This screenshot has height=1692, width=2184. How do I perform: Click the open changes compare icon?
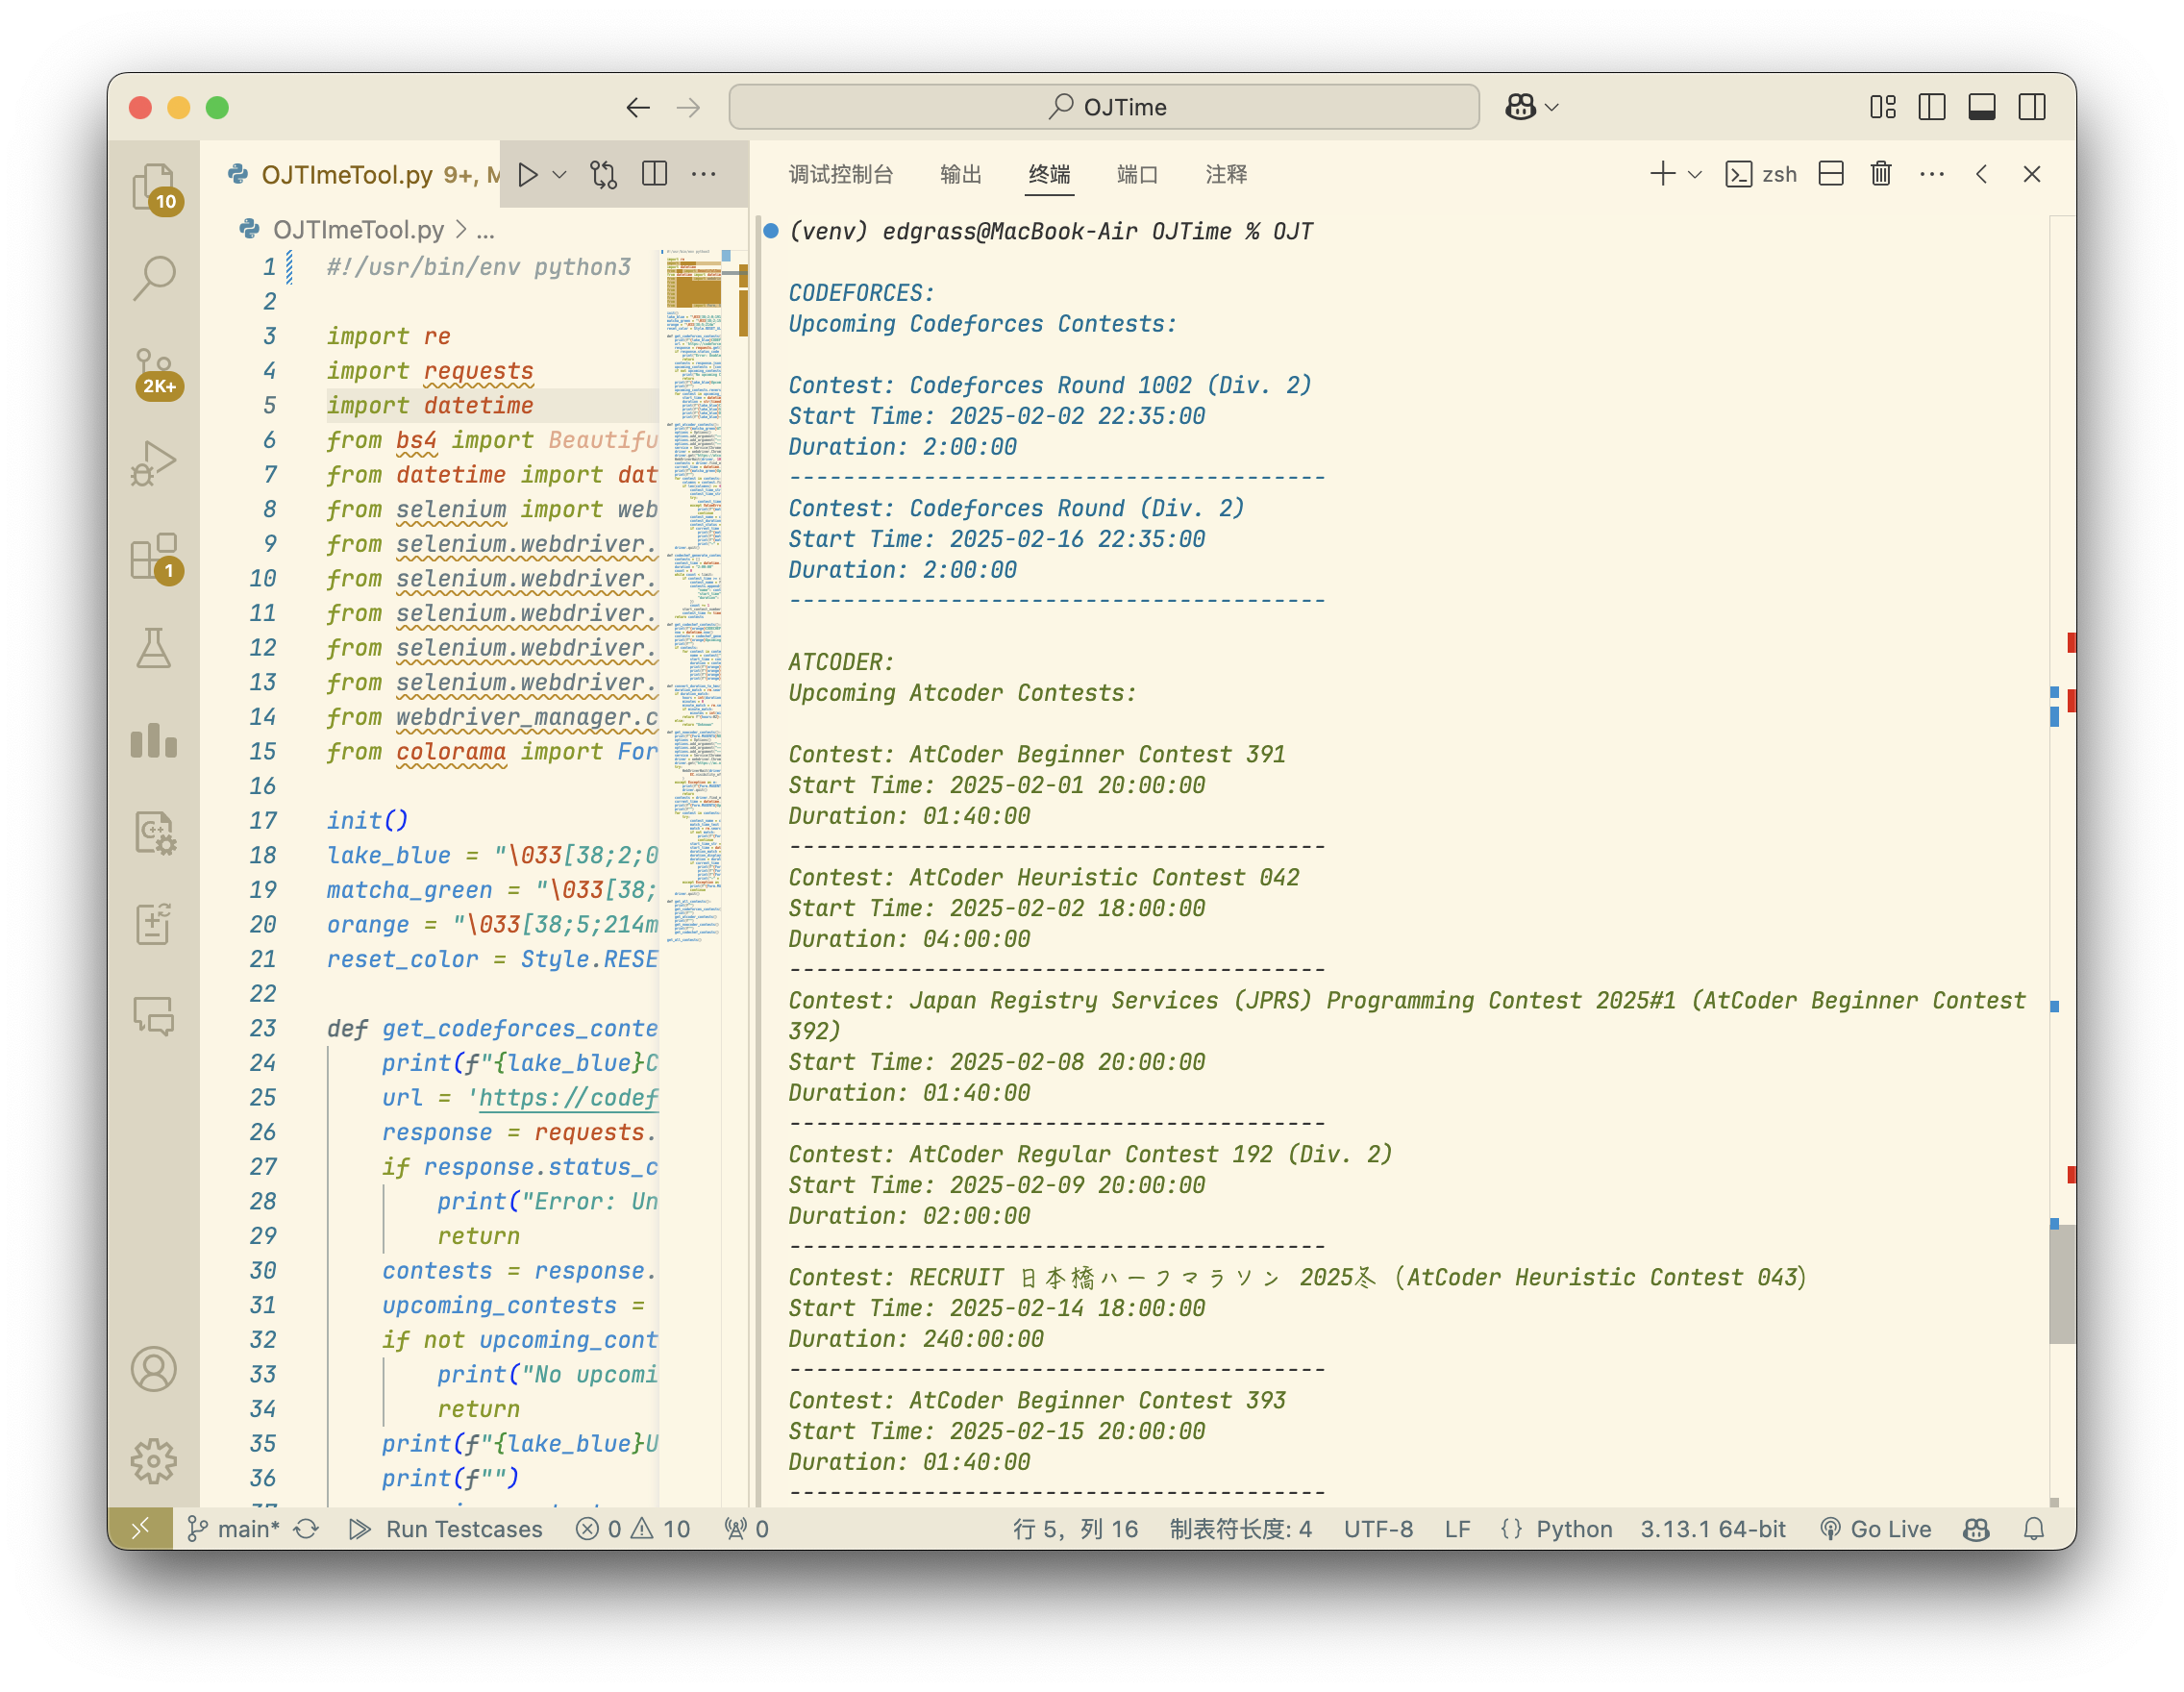[604, 175]
